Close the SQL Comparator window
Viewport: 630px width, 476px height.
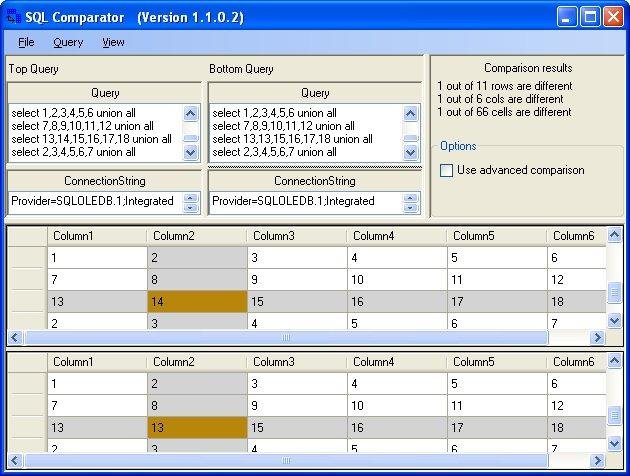[613, 17]
